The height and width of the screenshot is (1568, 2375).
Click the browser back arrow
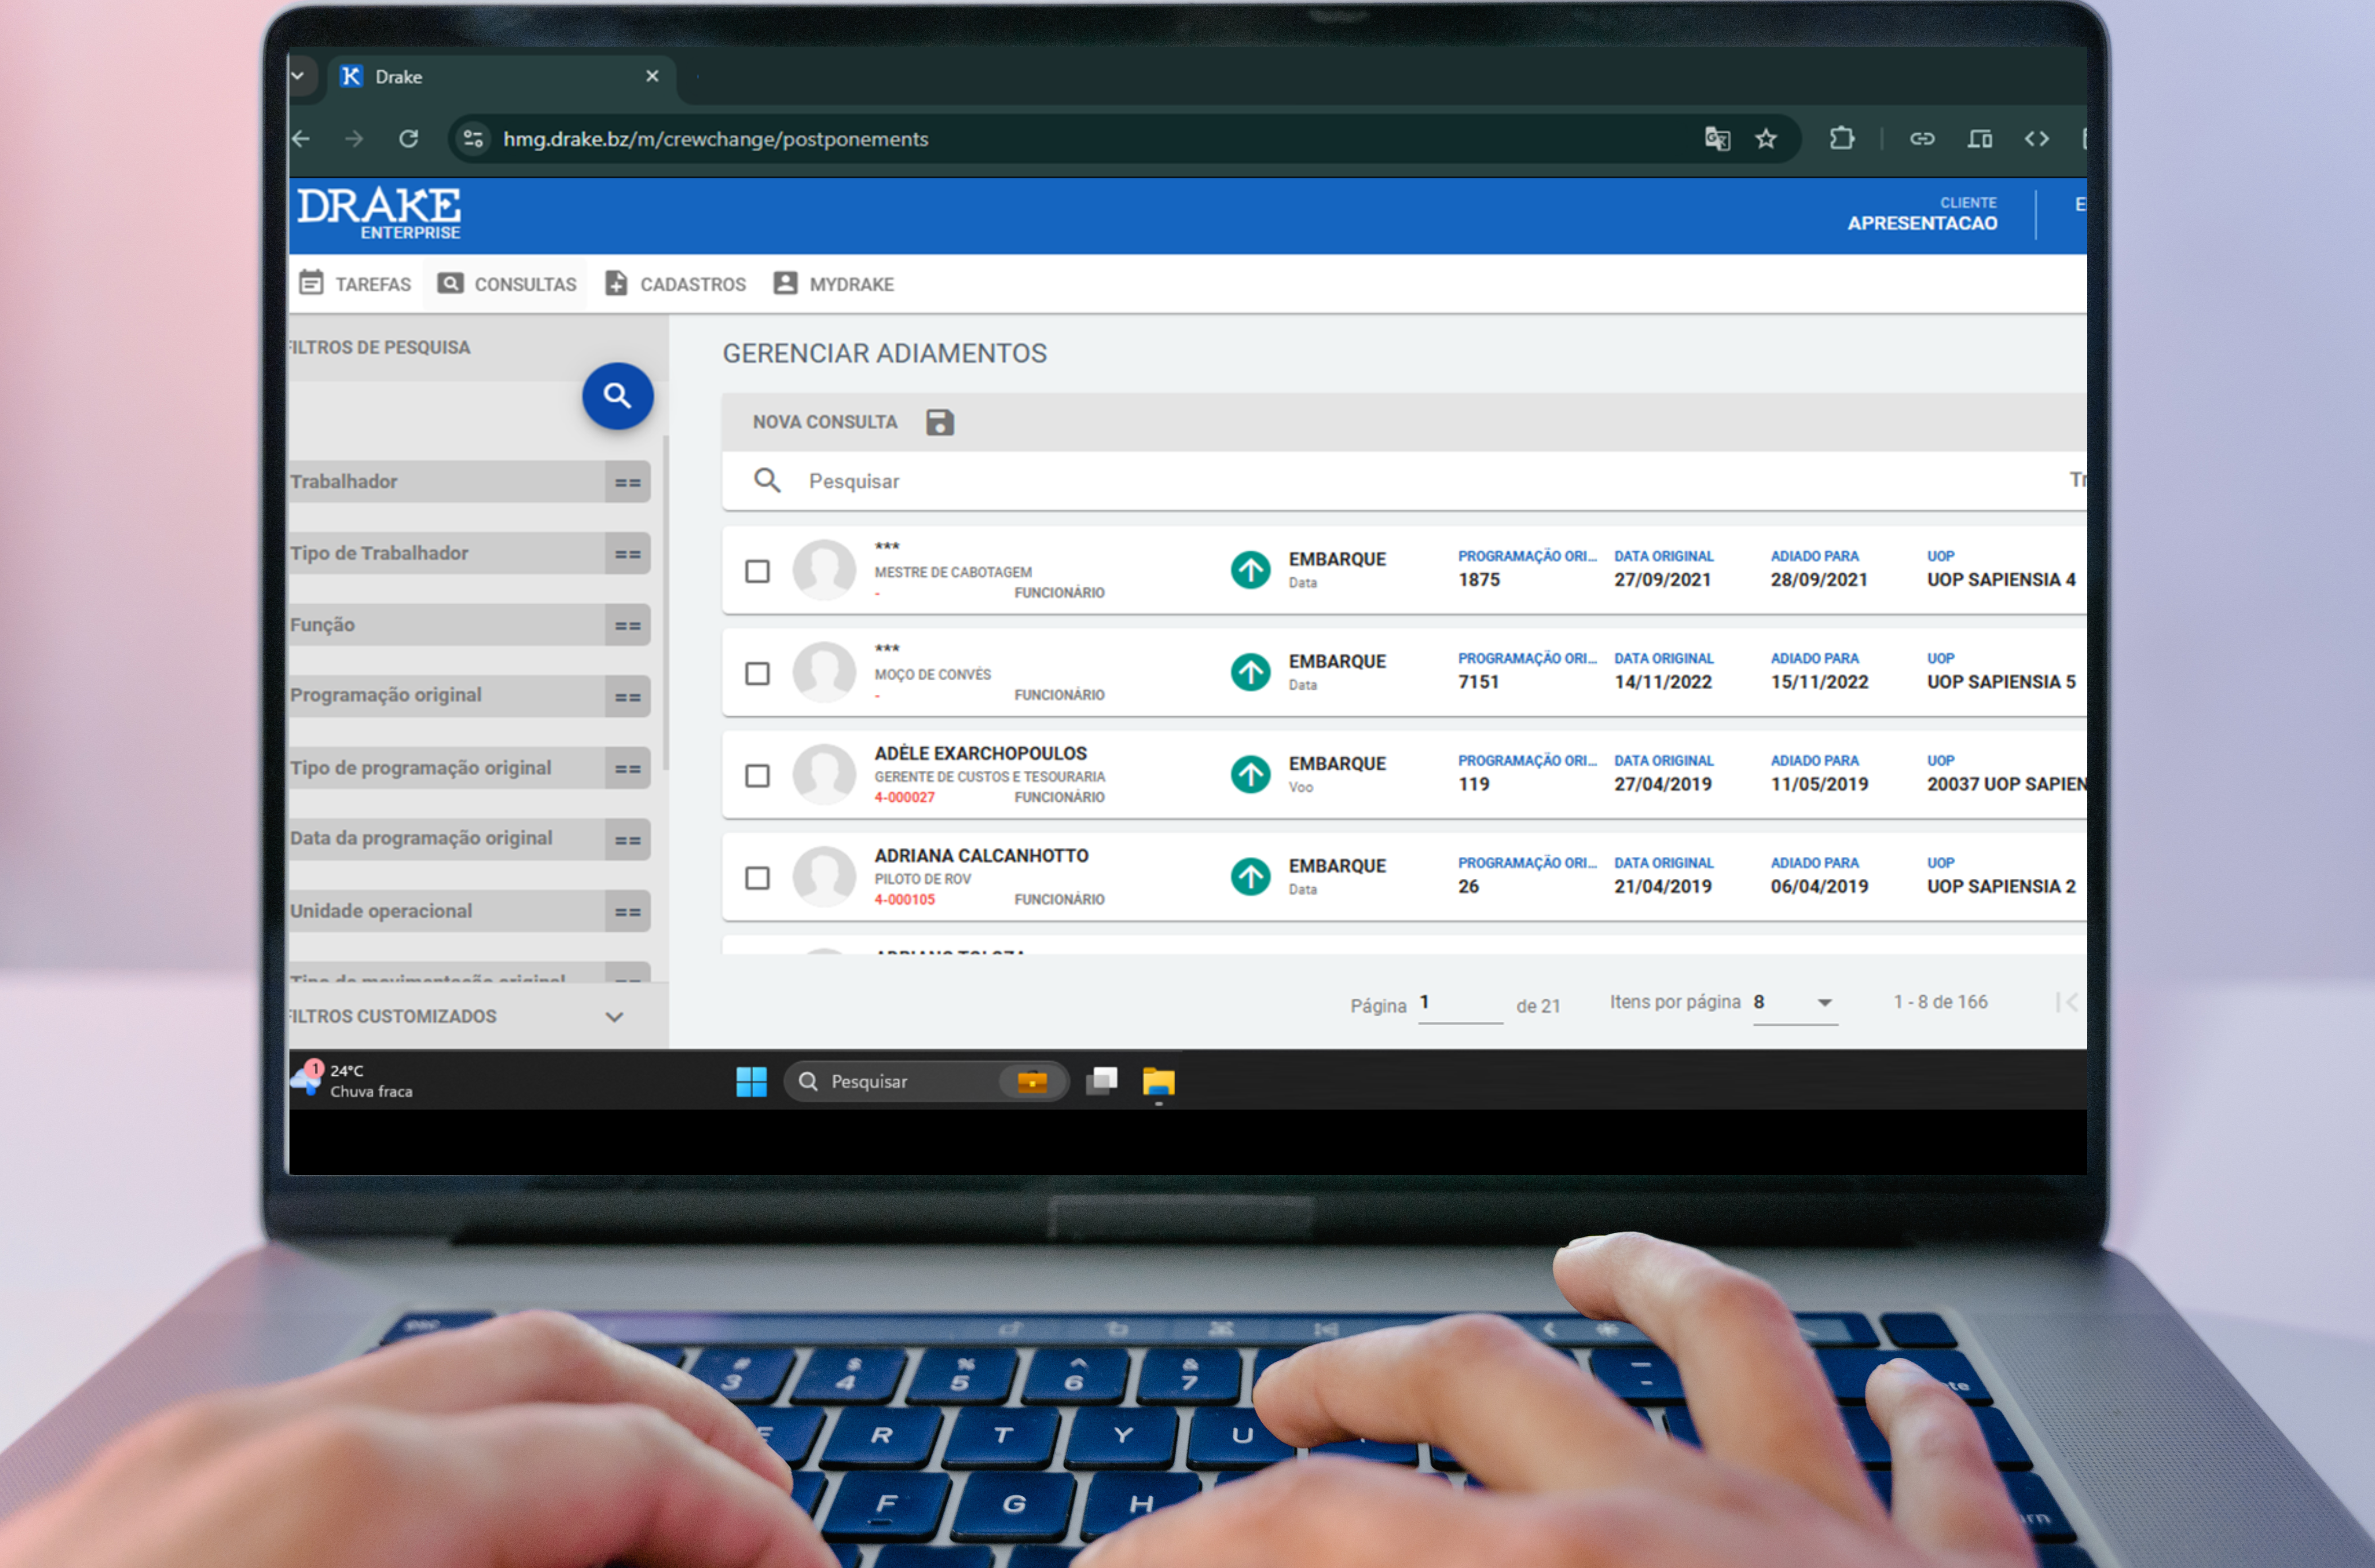(x=301, y=139)
